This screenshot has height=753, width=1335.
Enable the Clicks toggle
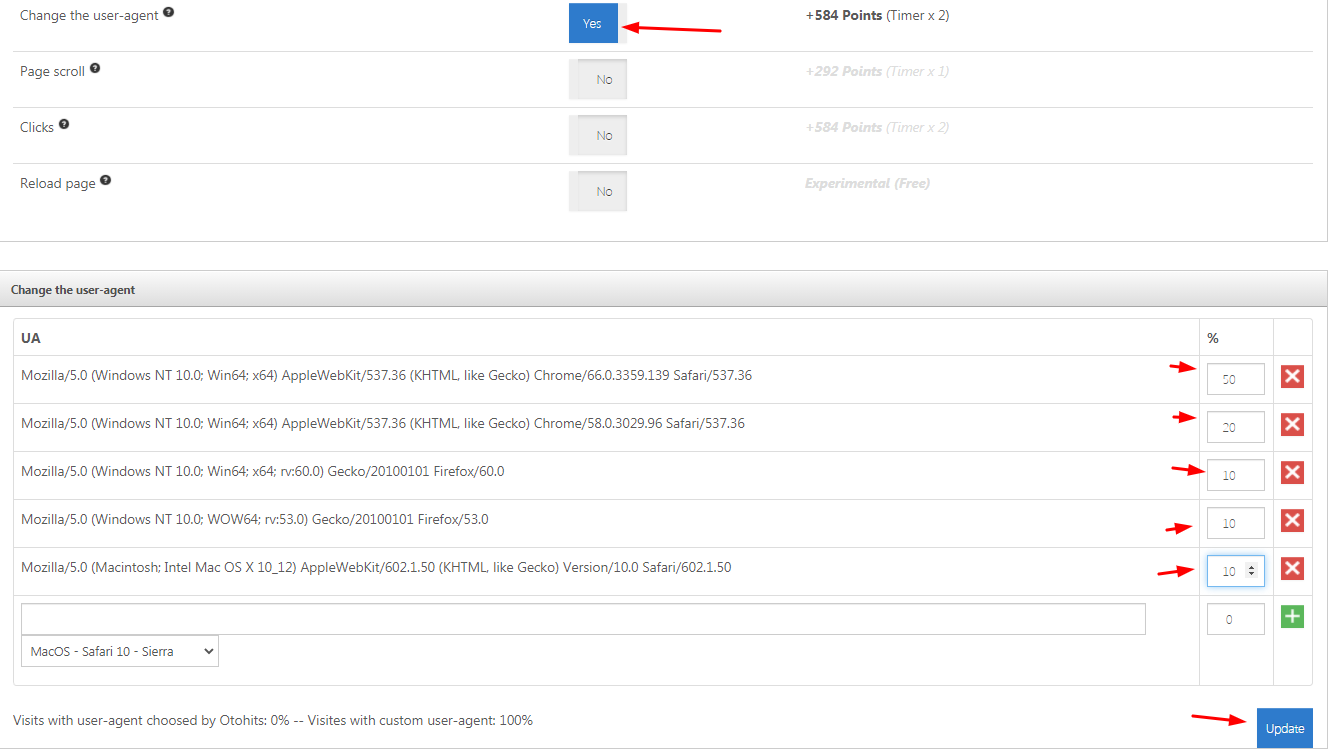point(598,135)
